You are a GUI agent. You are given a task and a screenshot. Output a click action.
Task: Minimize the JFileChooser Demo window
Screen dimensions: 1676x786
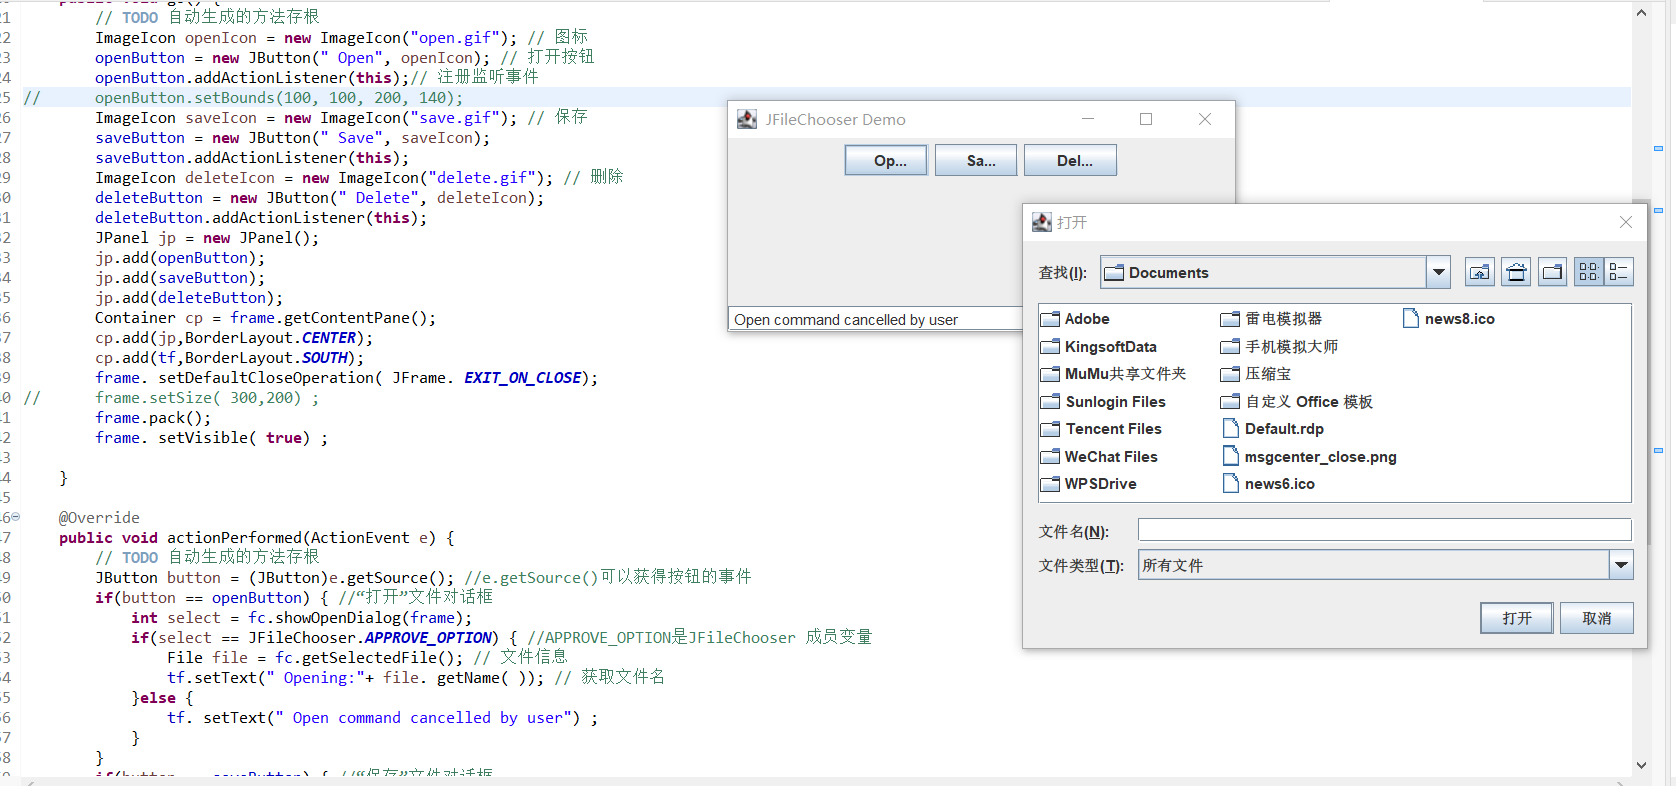pyautogui.click(x=1088, y=119)
